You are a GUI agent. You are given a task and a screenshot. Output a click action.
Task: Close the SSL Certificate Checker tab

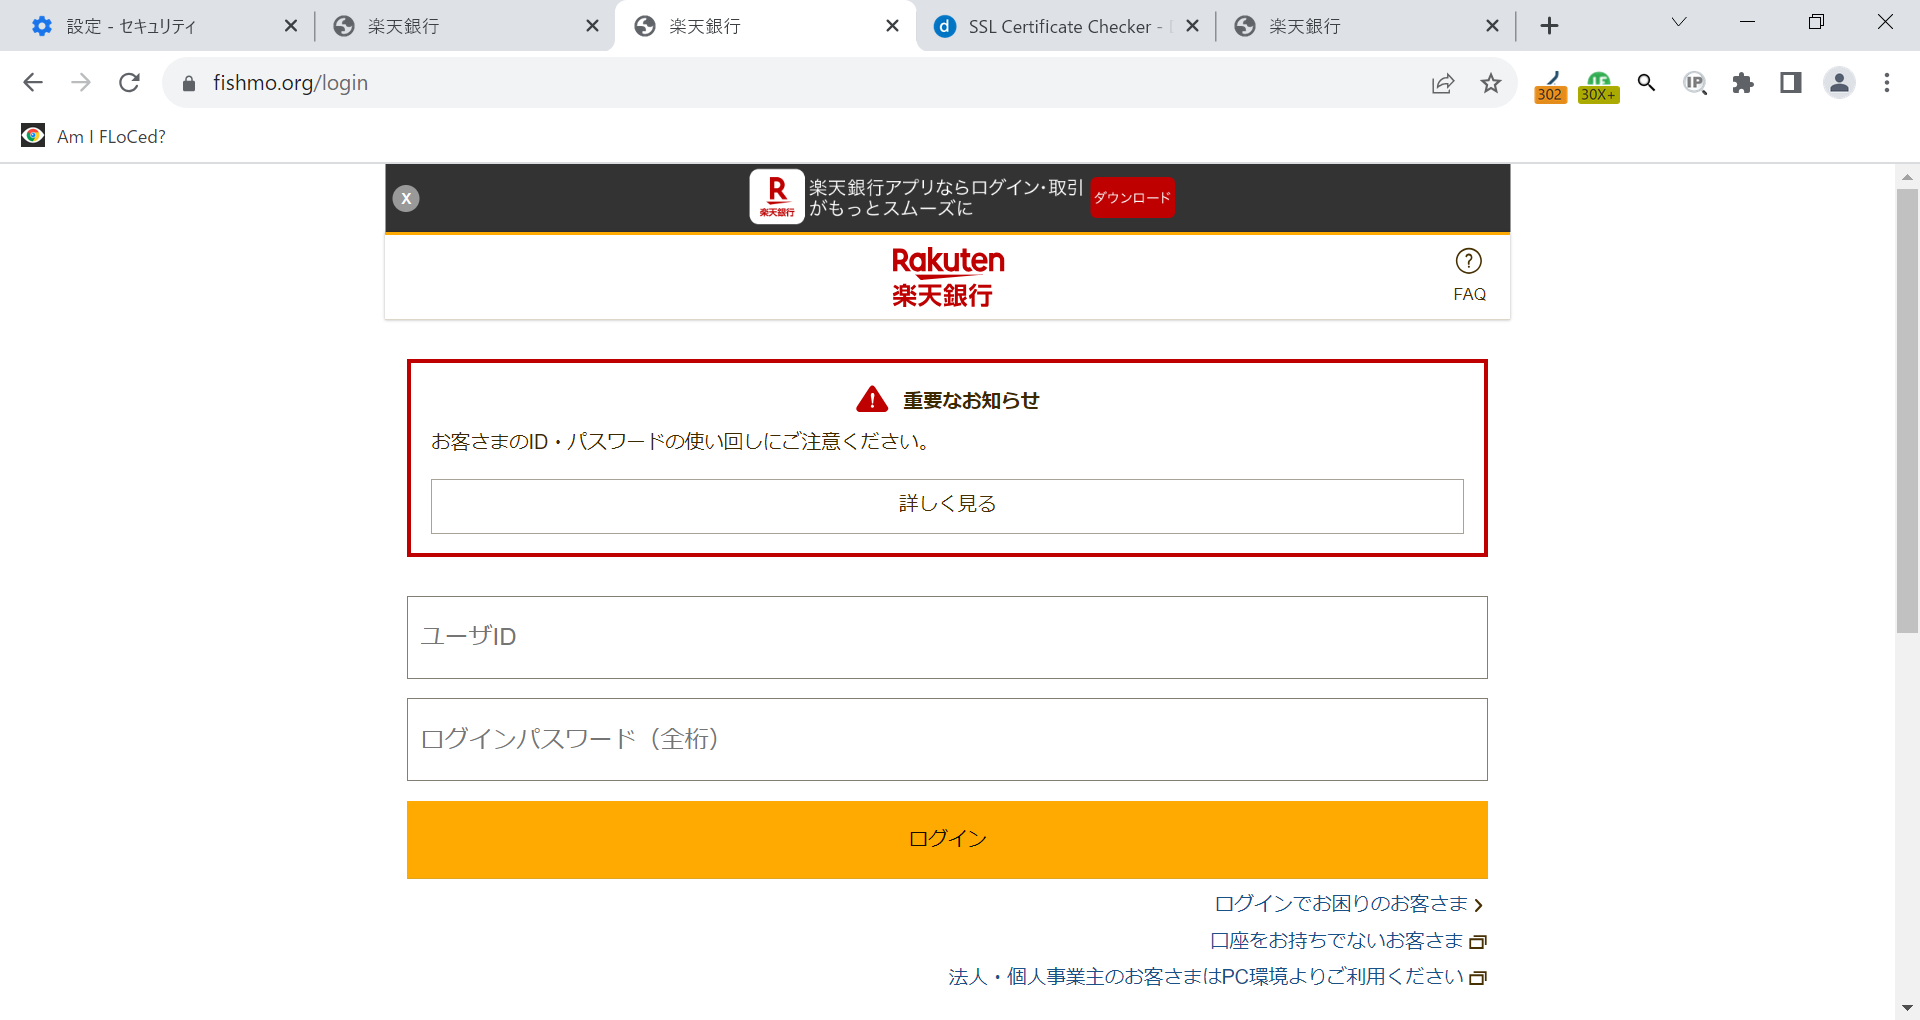coord(1192,26)
